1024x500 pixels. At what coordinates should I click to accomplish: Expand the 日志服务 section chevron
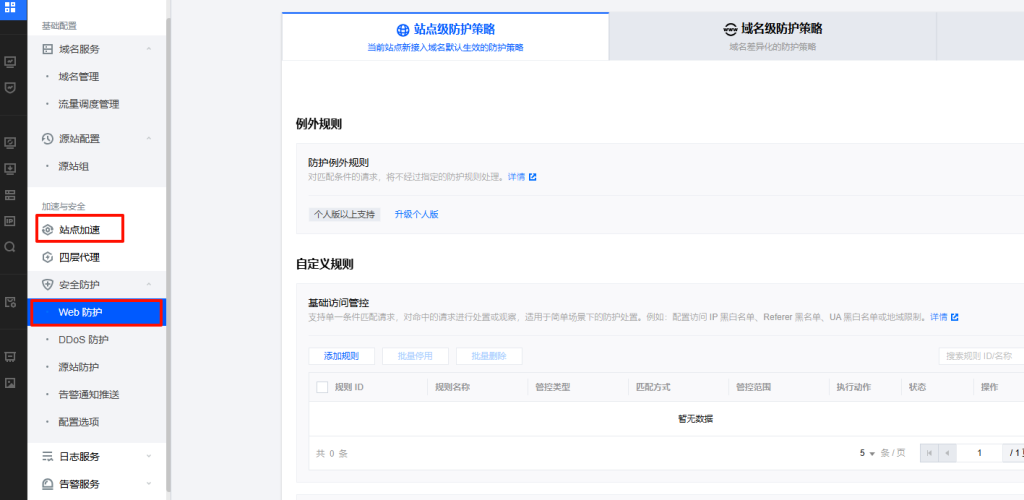tap(149, 456)
